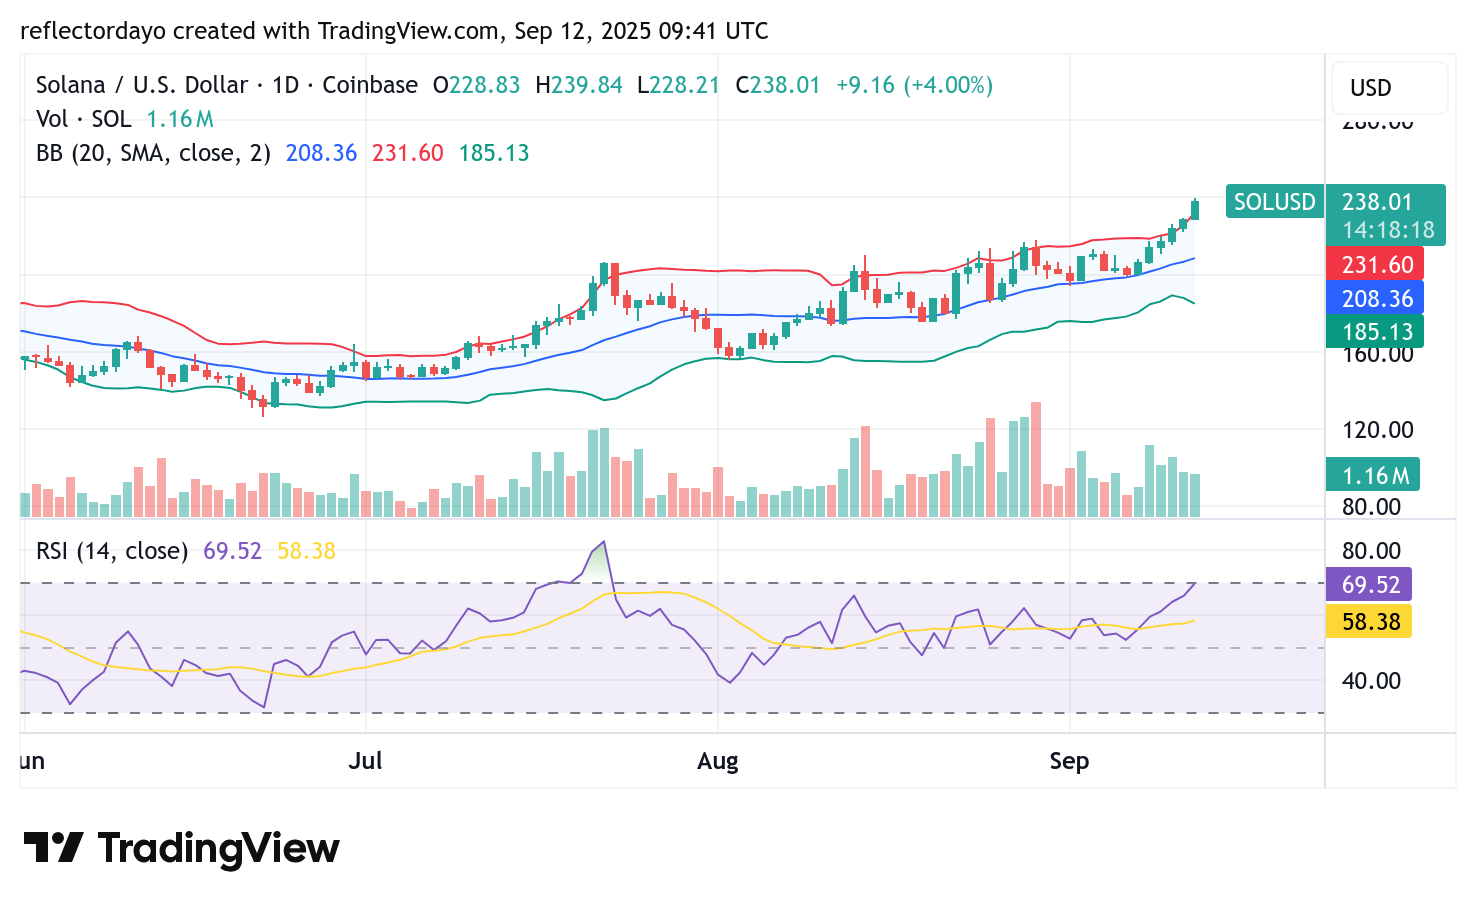Select the Solana / U.S. Dollar symbol title

click(x=142, y=85)
